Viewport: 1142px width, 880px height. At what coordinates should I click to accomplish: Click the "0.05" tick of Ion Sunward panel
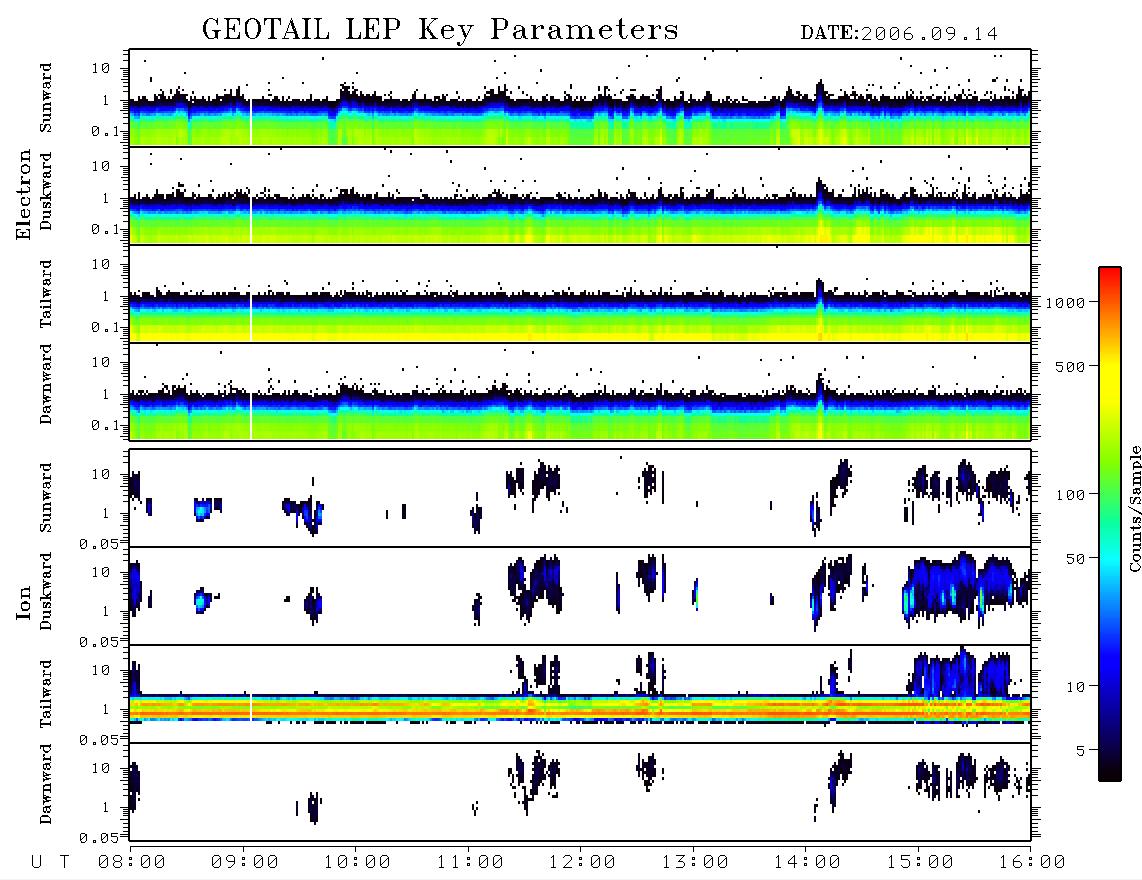click(x=98, y=544)
